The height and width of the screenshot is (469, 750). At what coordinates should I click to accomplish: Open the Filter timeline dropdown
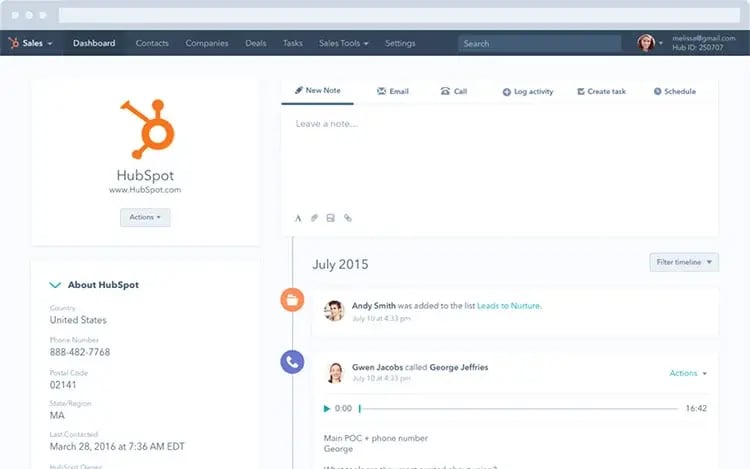(x=684, y=262)
